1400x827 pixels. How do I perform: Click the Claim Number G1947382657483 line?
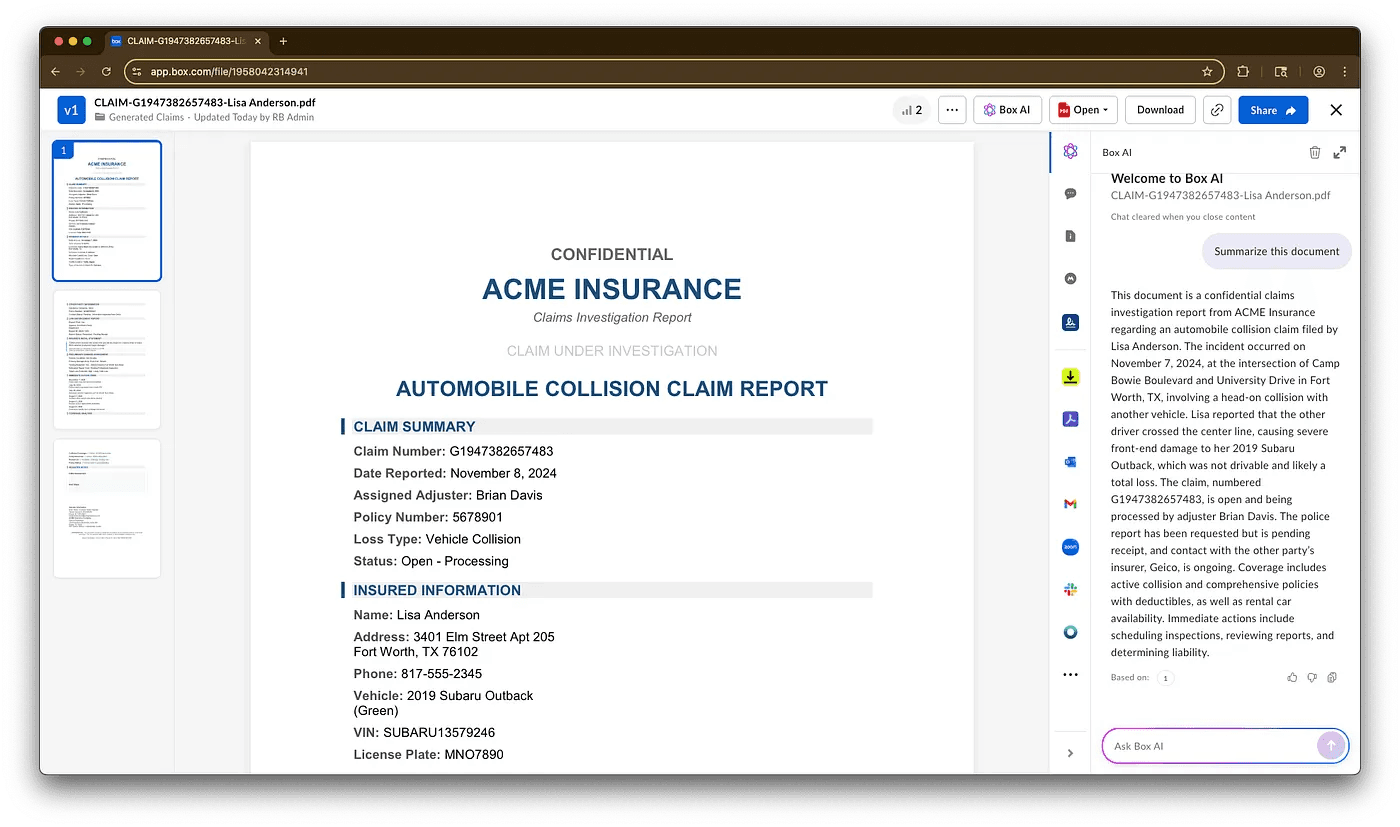[453, 452]
